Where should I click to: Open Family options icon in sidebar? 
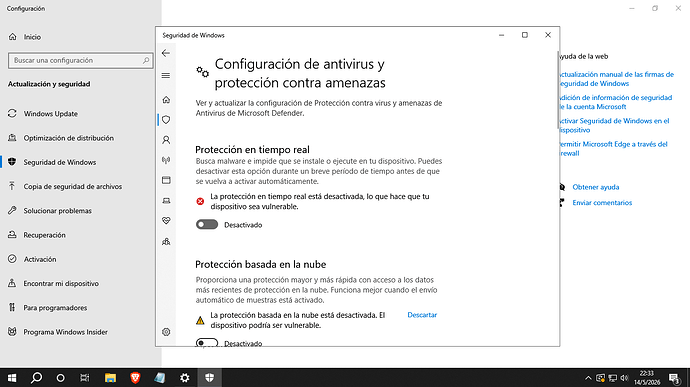point(166,241)
